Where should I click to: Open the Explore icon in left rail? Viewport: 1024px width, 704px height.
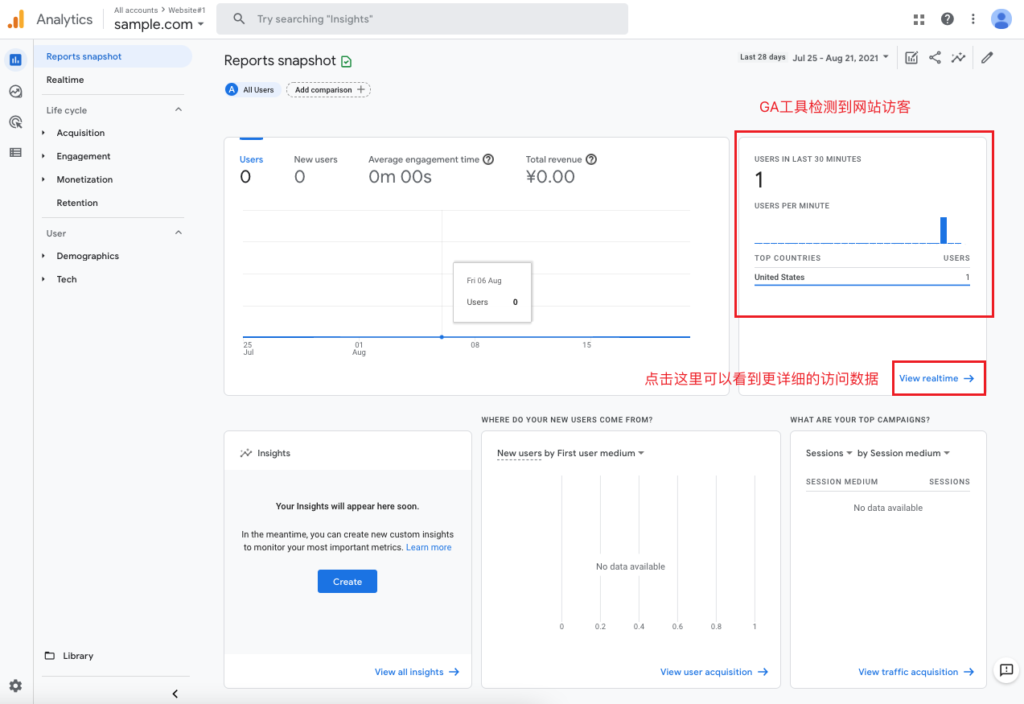16,91
